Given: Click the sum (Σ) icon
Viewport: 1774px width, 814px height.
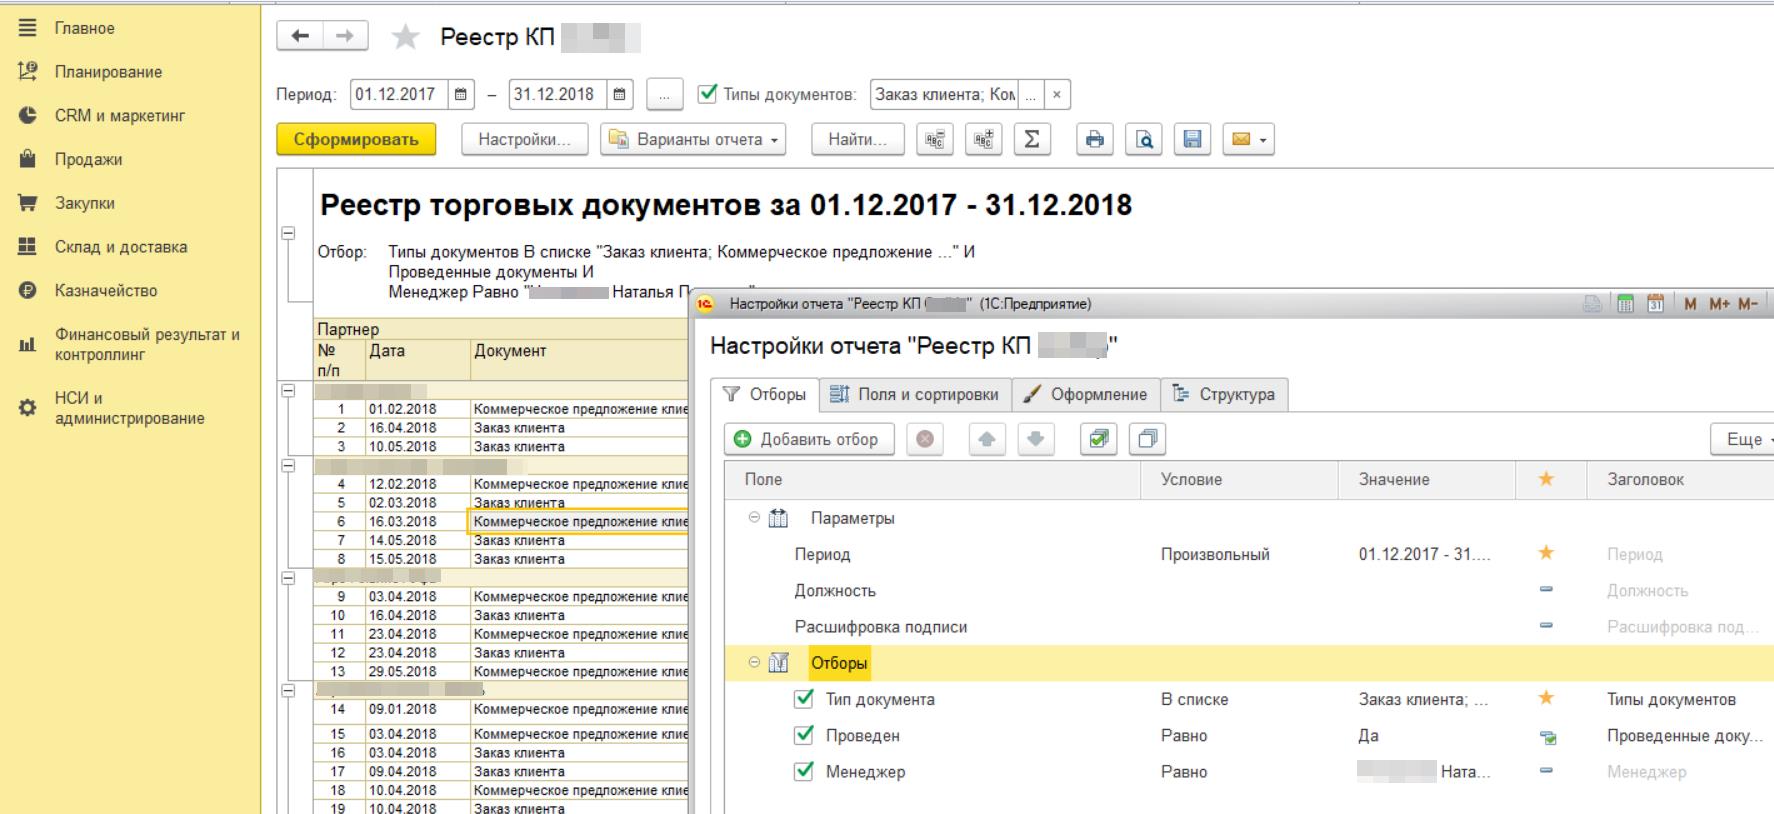Looking at the screenshot, I should coord(1032,140).
